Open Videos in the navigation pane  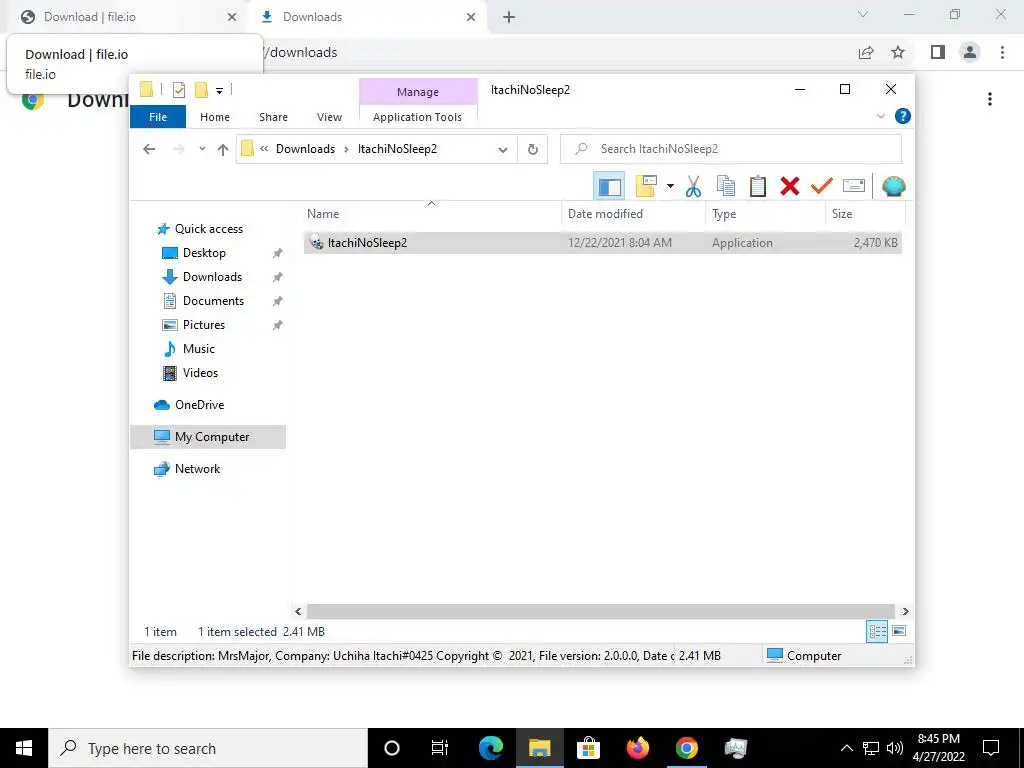[x=200, y=373]
